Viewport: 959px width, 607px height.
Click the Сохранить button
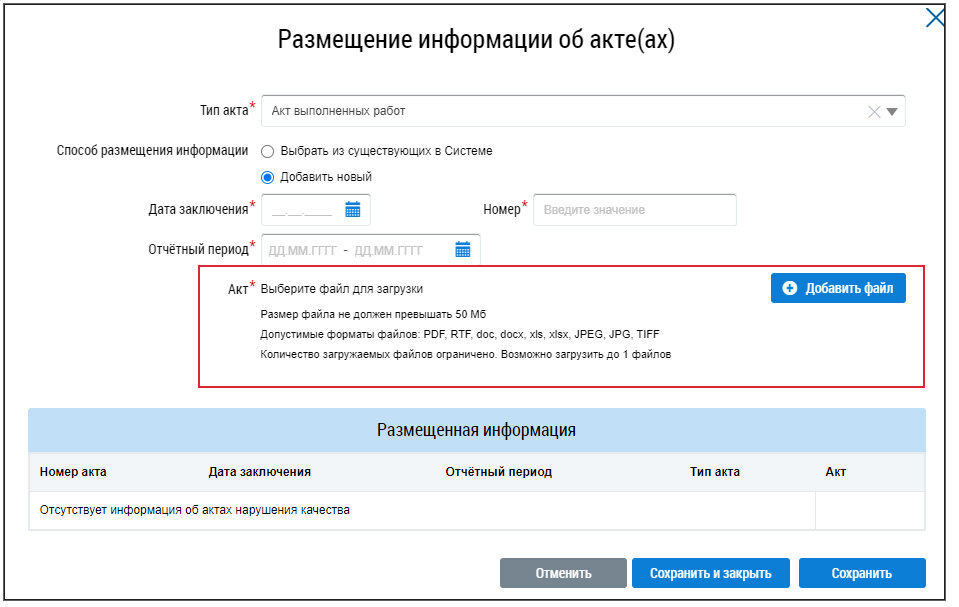[x=862, y=573]
